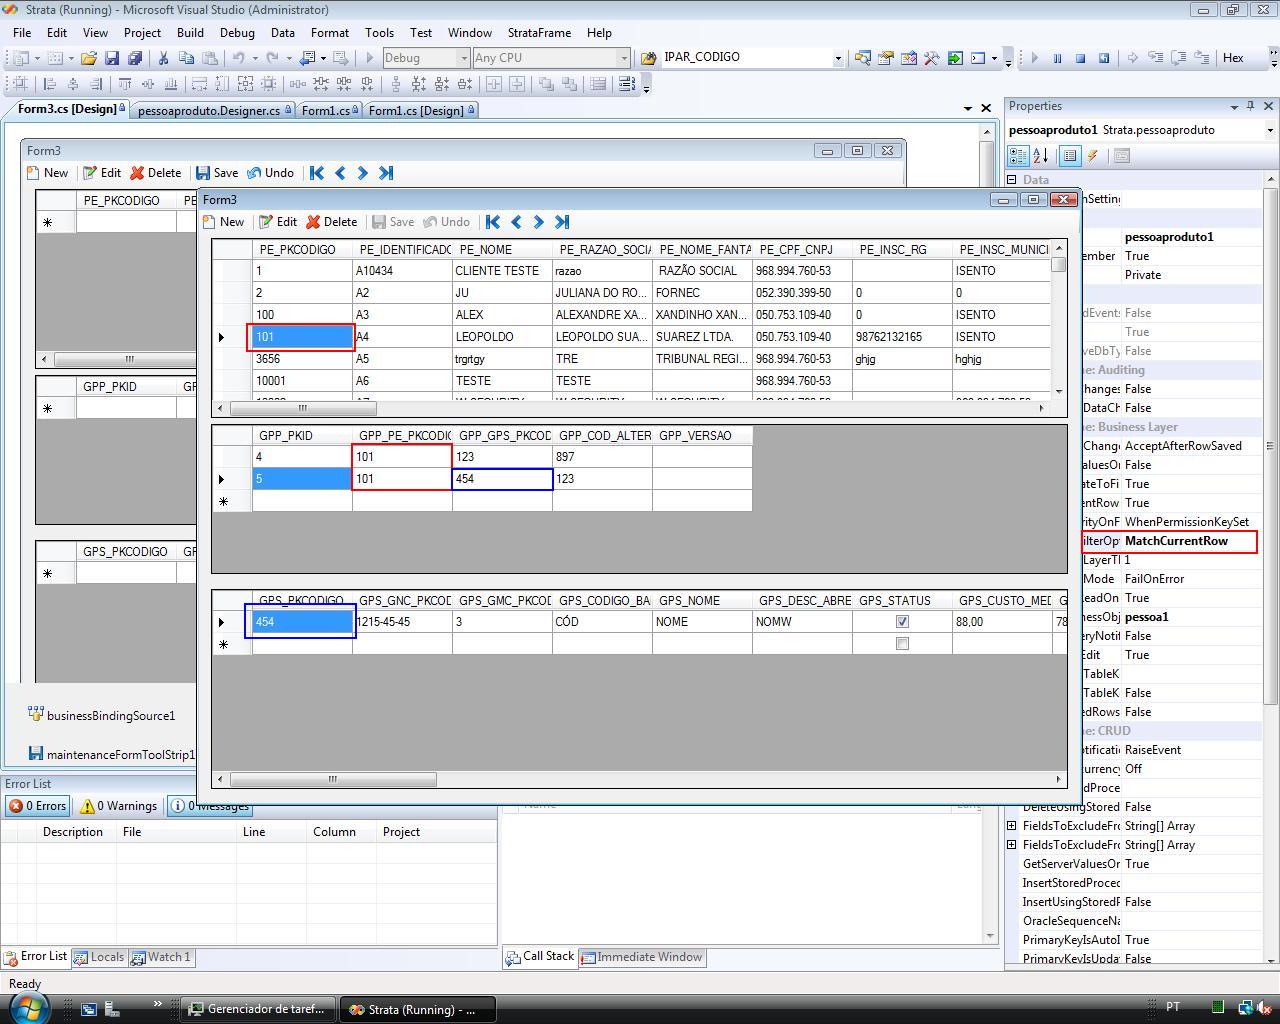Click the New button in running Form3 toolbar
The width and height of the screenshot is (1280, 1024).
click(224, 222)
